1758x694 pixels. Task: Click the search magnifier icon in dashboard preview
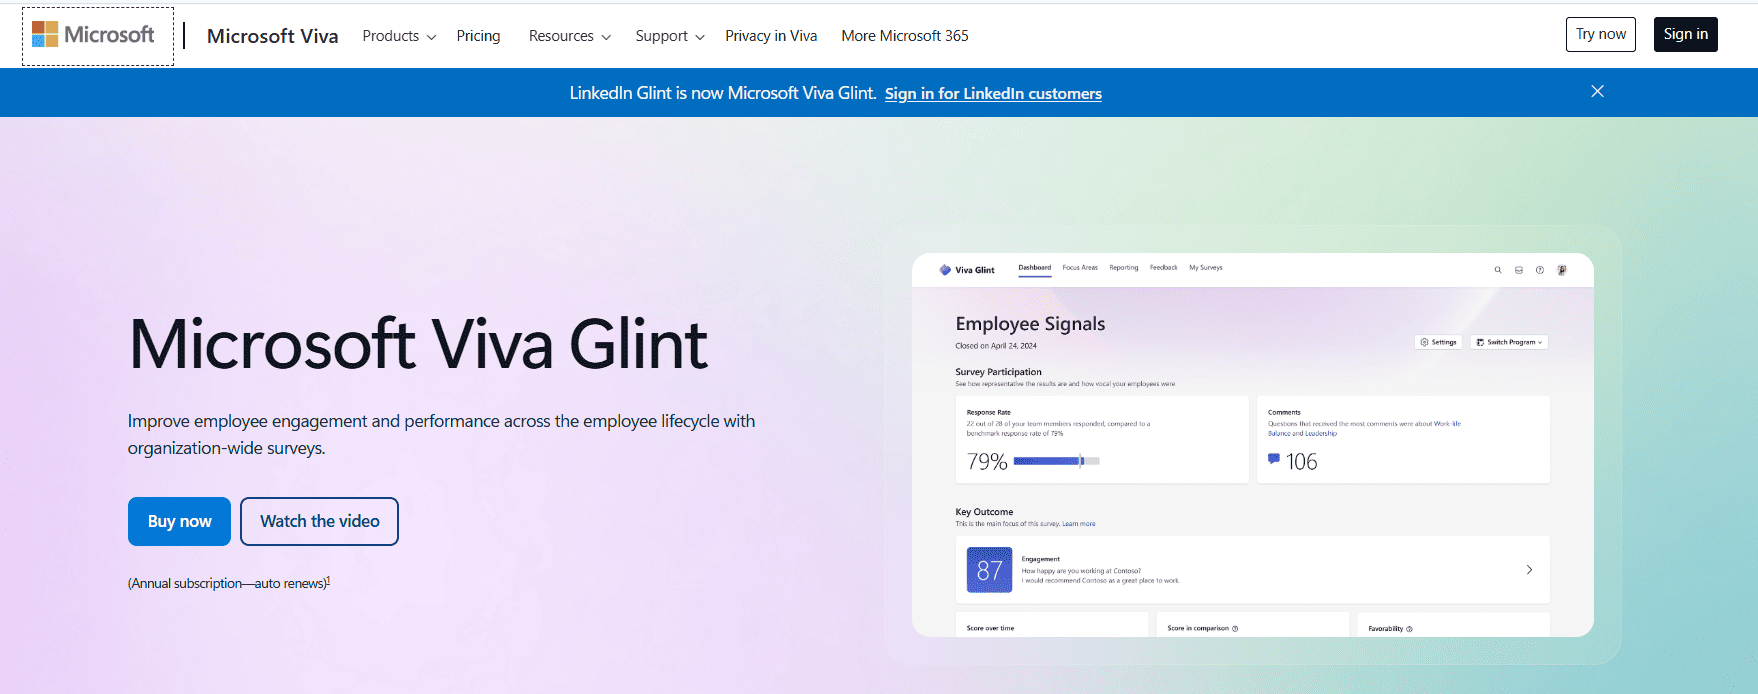[1497, 270]
